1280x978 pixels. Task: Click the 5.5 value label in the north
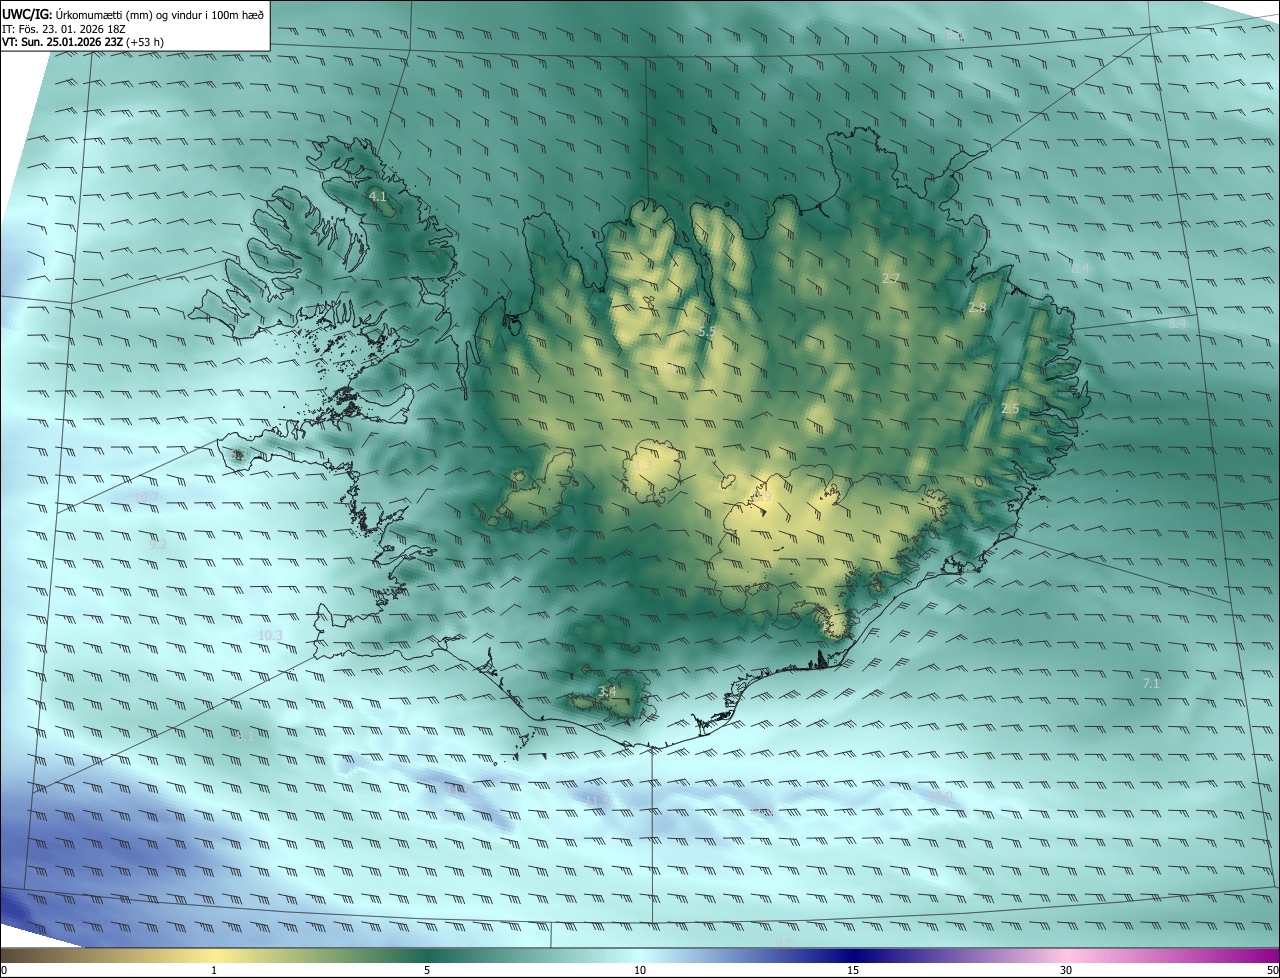click(707, 331)
